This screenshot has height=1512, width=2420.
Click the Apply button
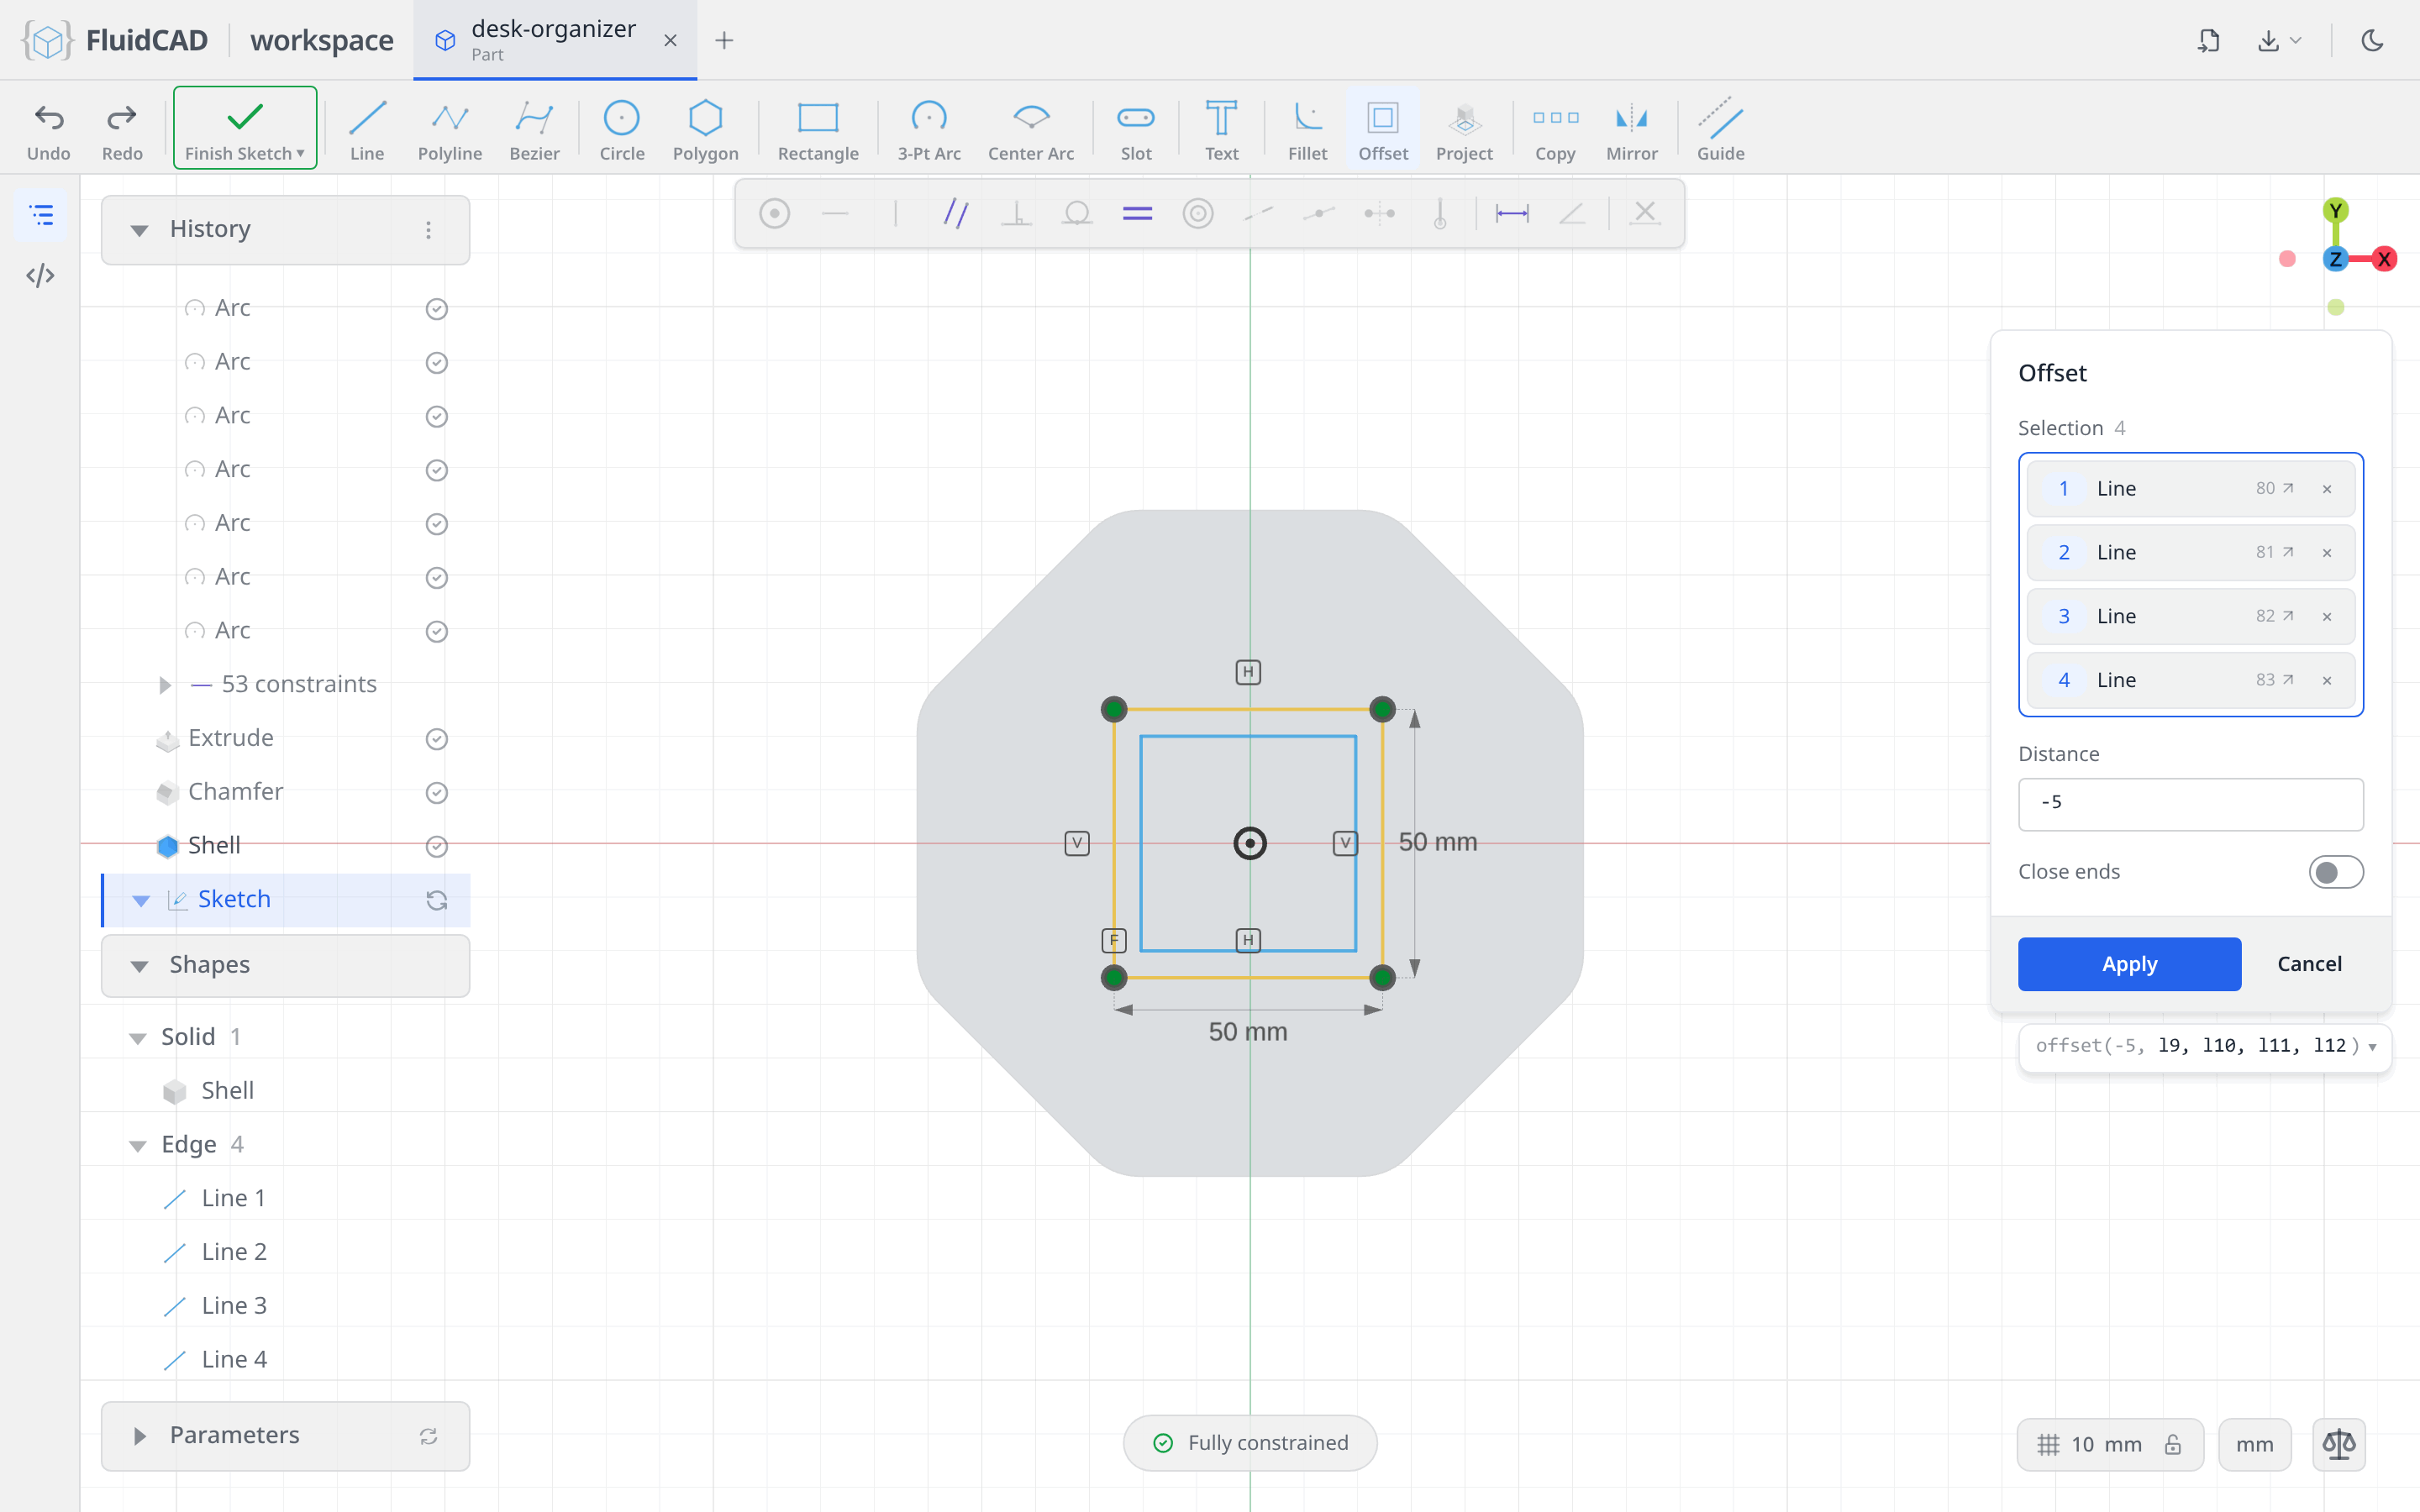click(x=2129, y=964)
